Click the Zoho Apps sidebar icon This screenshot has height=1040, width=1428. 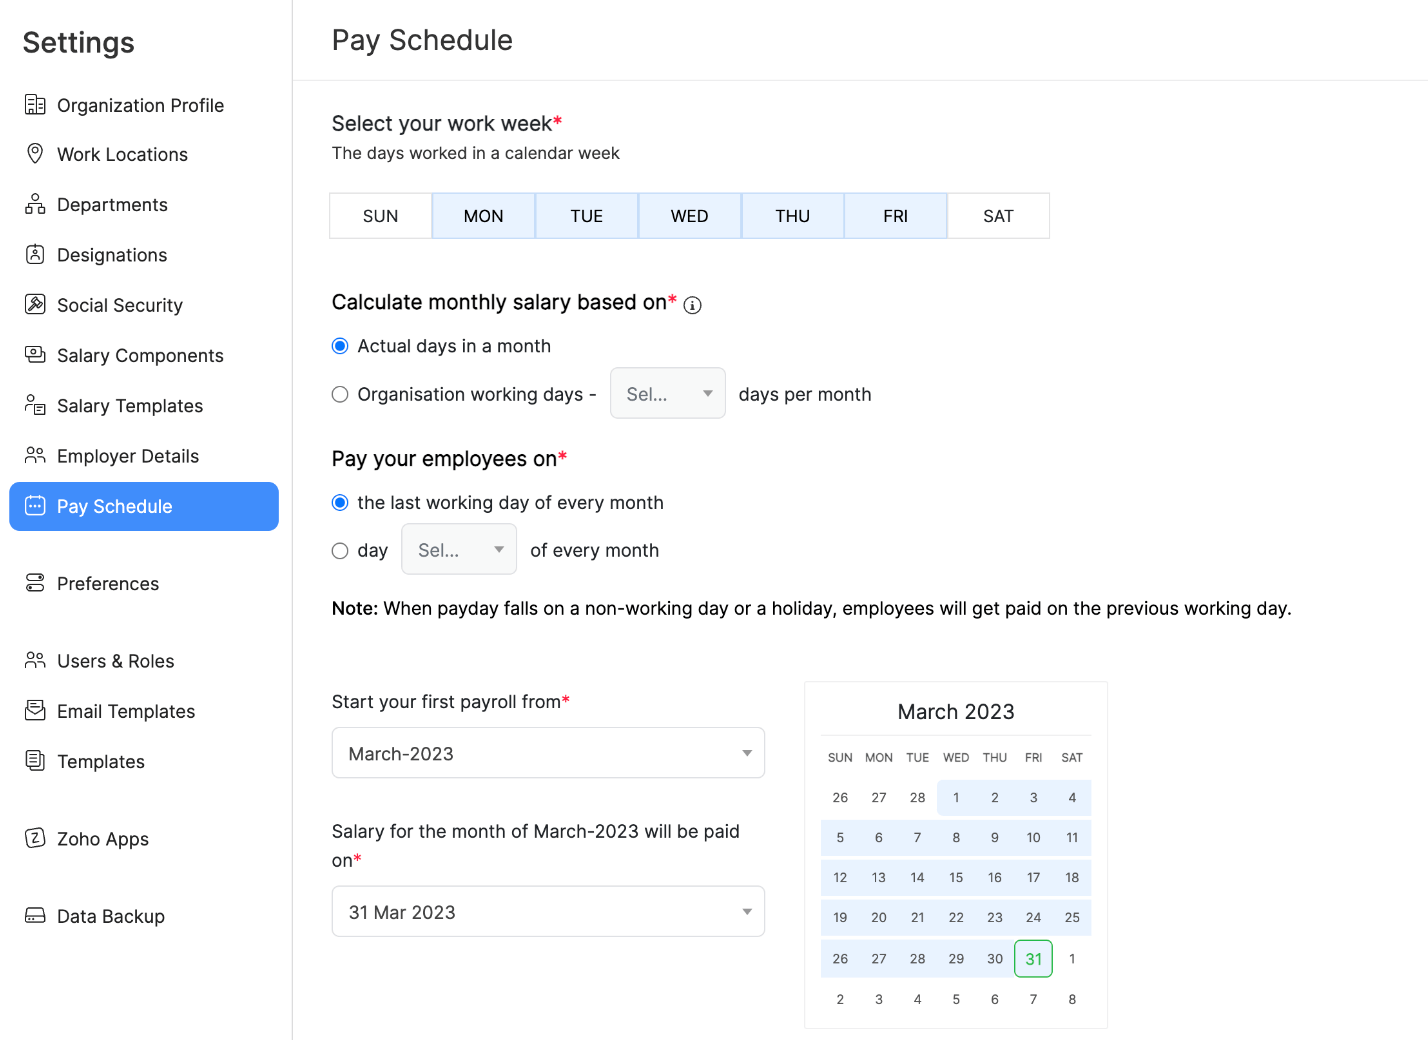coord(35,839)
